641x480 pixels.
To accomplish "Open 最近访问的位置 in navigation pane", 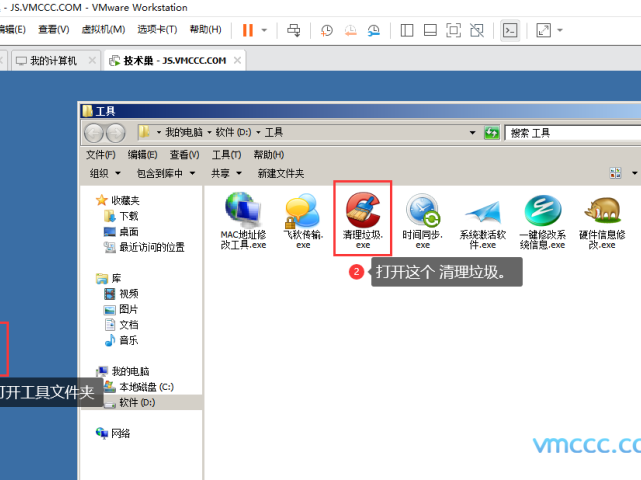I will click(144, 247).
